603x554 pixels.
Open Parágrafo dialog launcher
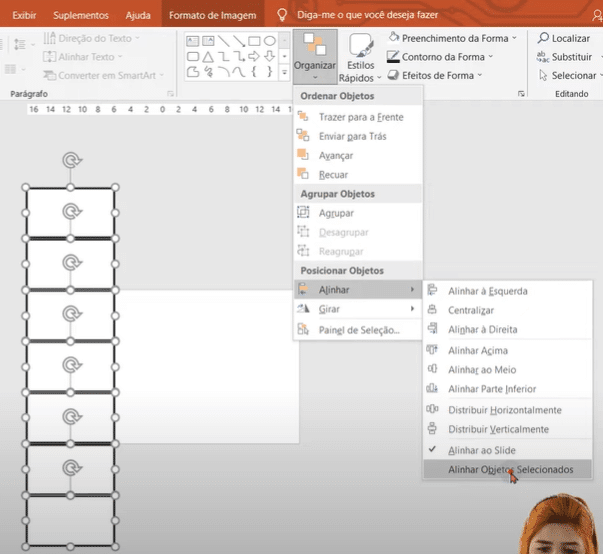pos(170,94)
